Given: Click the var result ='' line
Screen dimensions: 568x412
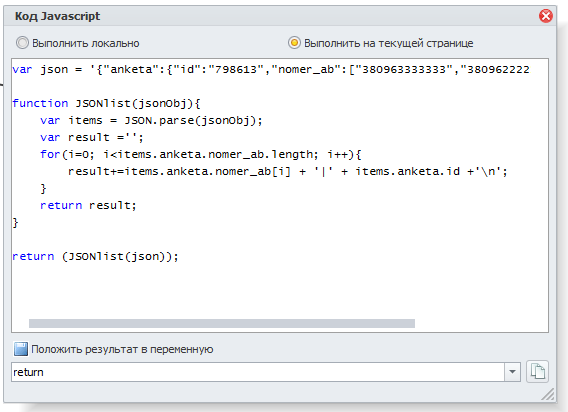Looking at the screenshot, I should (92, 137).
